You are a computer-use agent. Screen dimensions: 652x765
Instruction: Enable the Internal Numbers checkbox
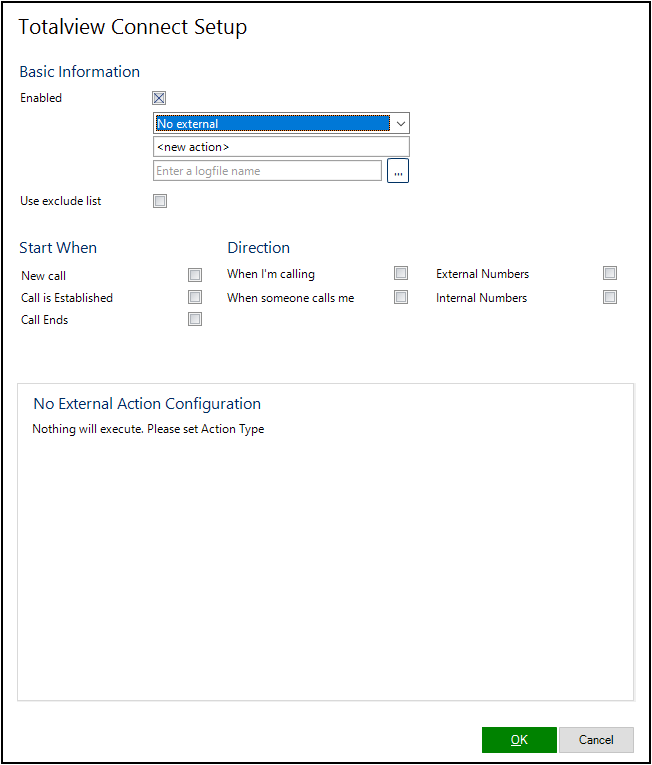pyautogui.click(x=610, y=297)
